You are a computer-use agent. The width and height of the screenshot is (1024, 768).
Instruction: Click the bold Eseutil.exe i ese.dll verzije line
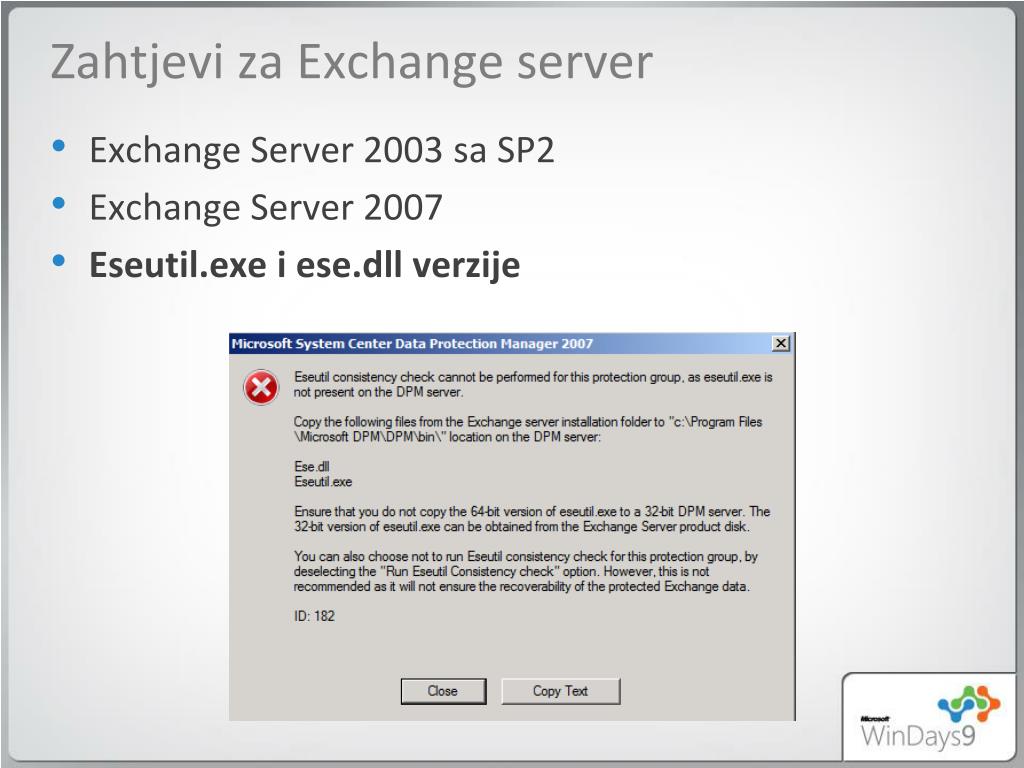pyautogui.click(x=304, y=264)
